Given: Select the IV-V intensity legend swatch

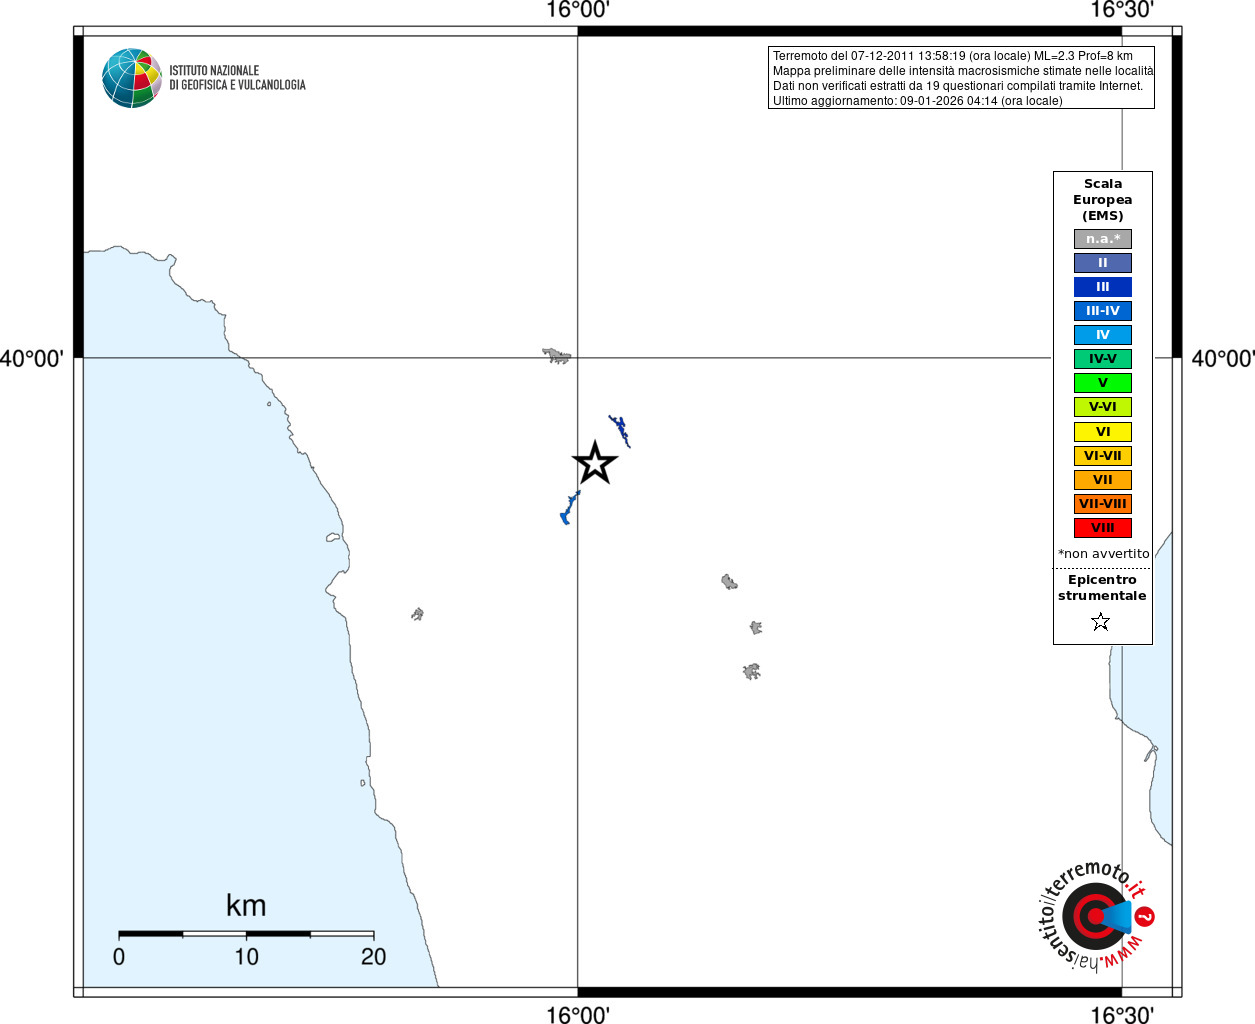Looking at the screenshot, I should [x=1103, y=359].
